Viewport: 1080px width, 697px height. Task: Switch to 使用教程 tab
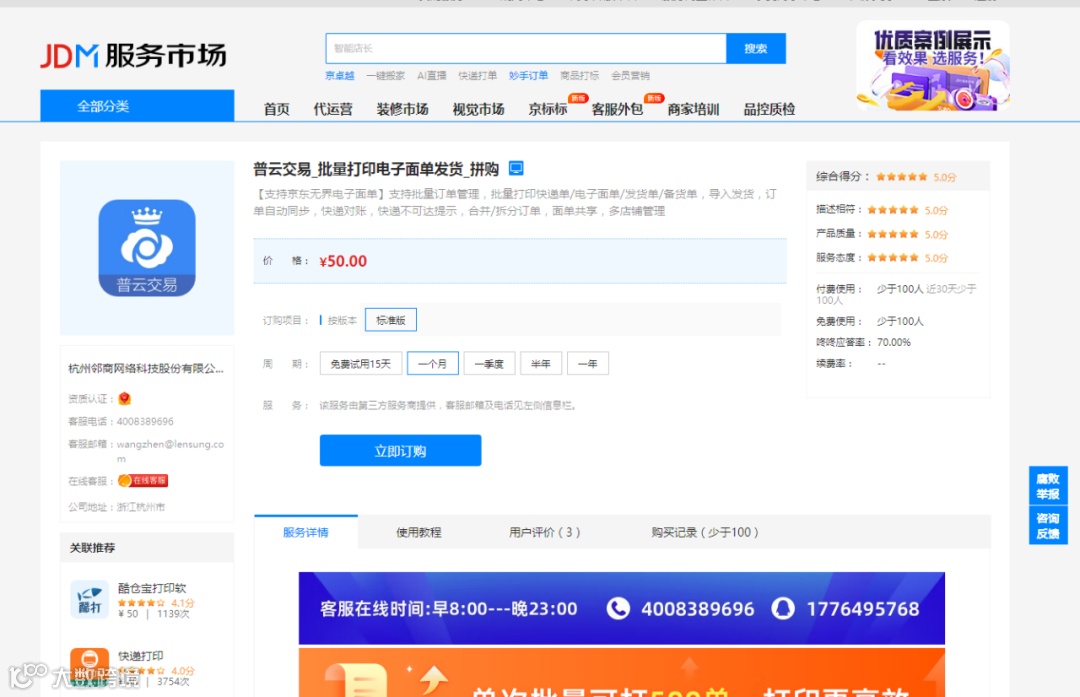[419, 532]
